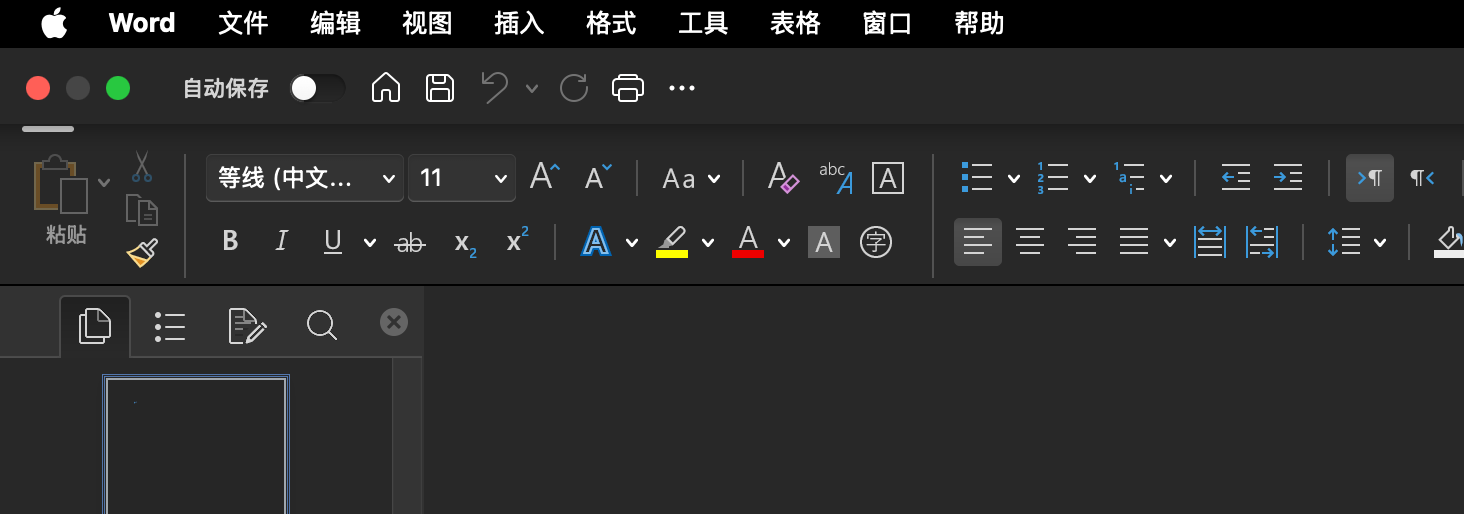Apply strikethrough formatting
This screenshot has width=1464, height=514.
(410, 242)
